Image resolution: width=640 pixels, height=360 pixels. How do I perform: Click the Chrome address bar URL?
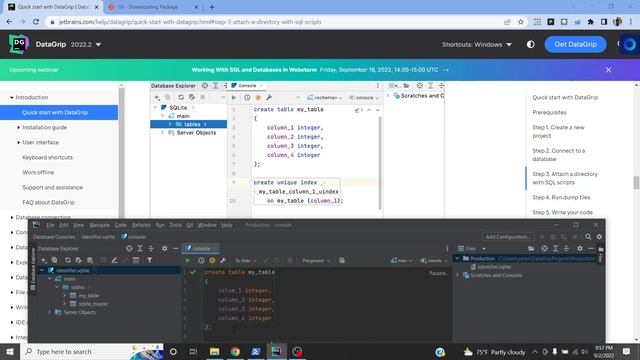(190, 22)
